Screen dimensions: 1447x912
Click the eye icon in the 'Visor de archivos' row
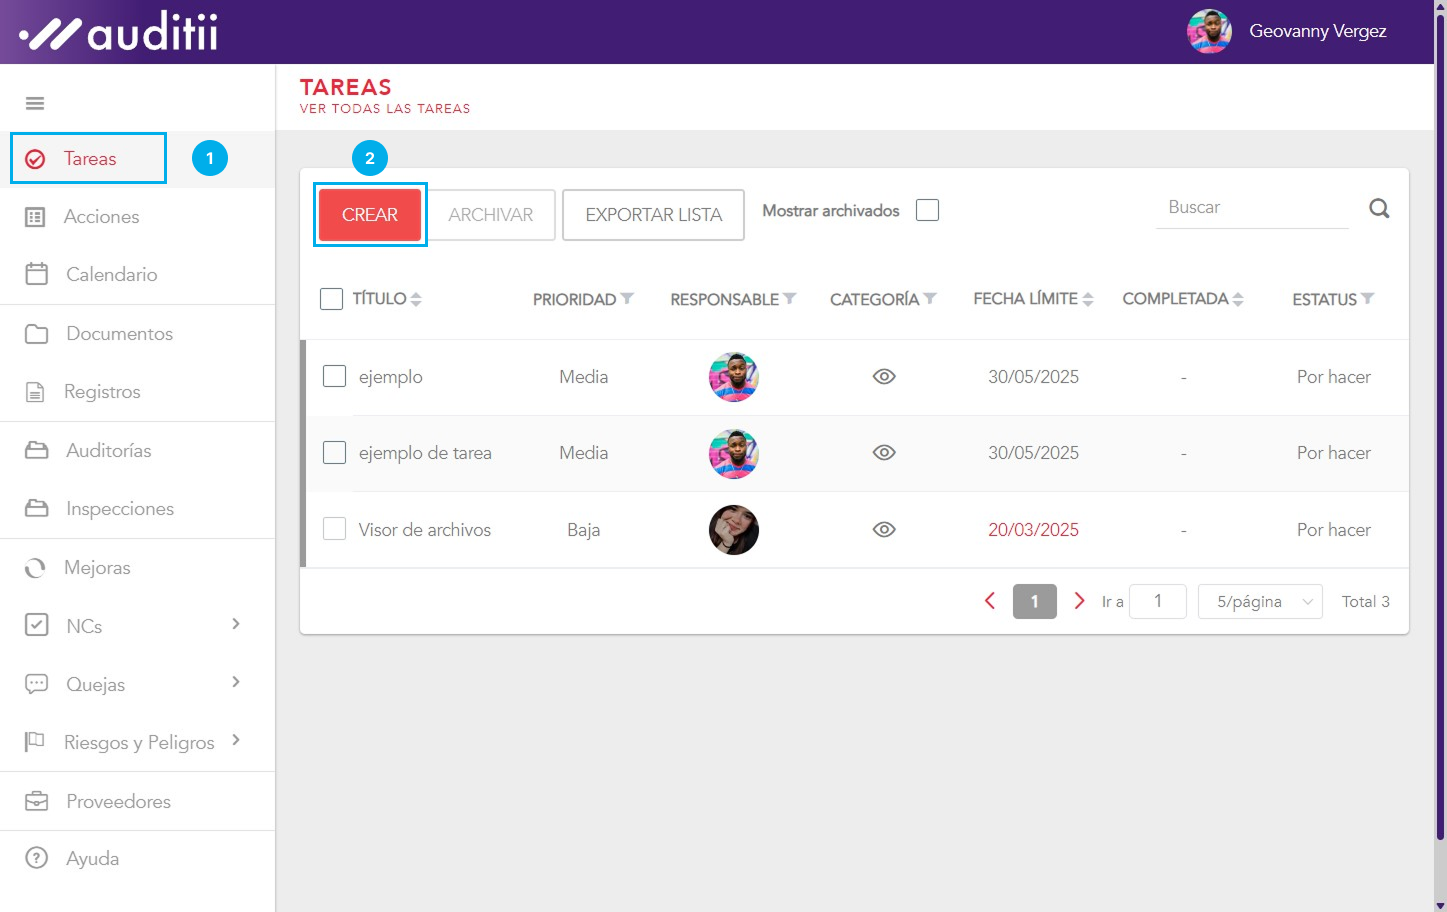point(883,530)
